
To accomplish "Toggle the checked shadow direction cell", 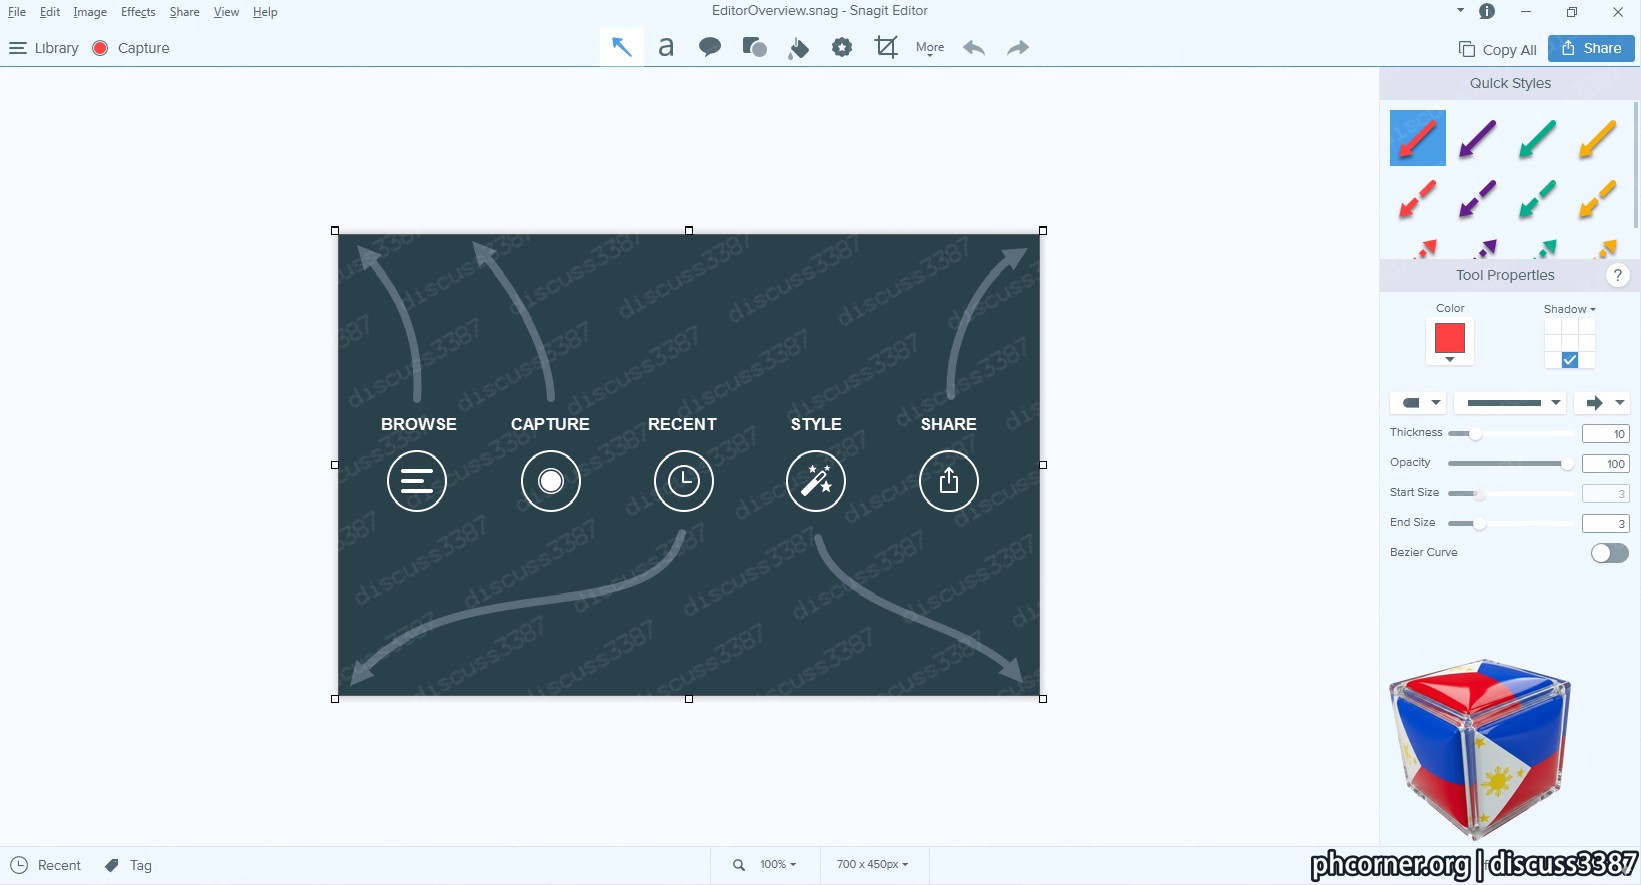I will point(1570,360).
